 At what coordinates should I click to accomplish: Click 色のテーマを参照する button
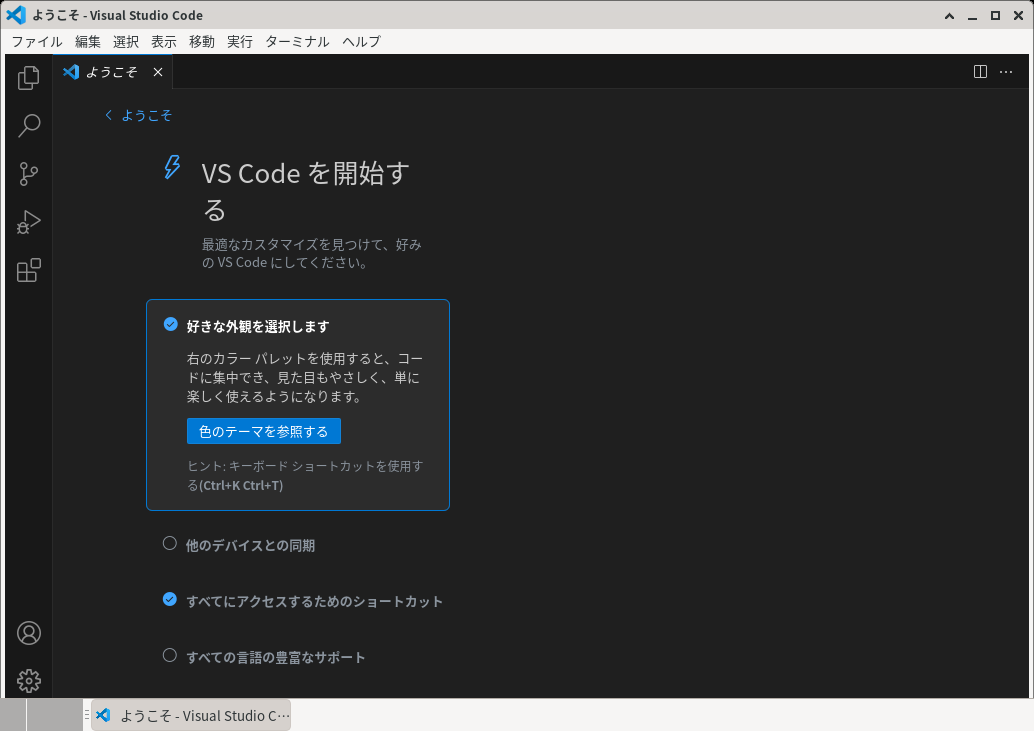(264, 431)
